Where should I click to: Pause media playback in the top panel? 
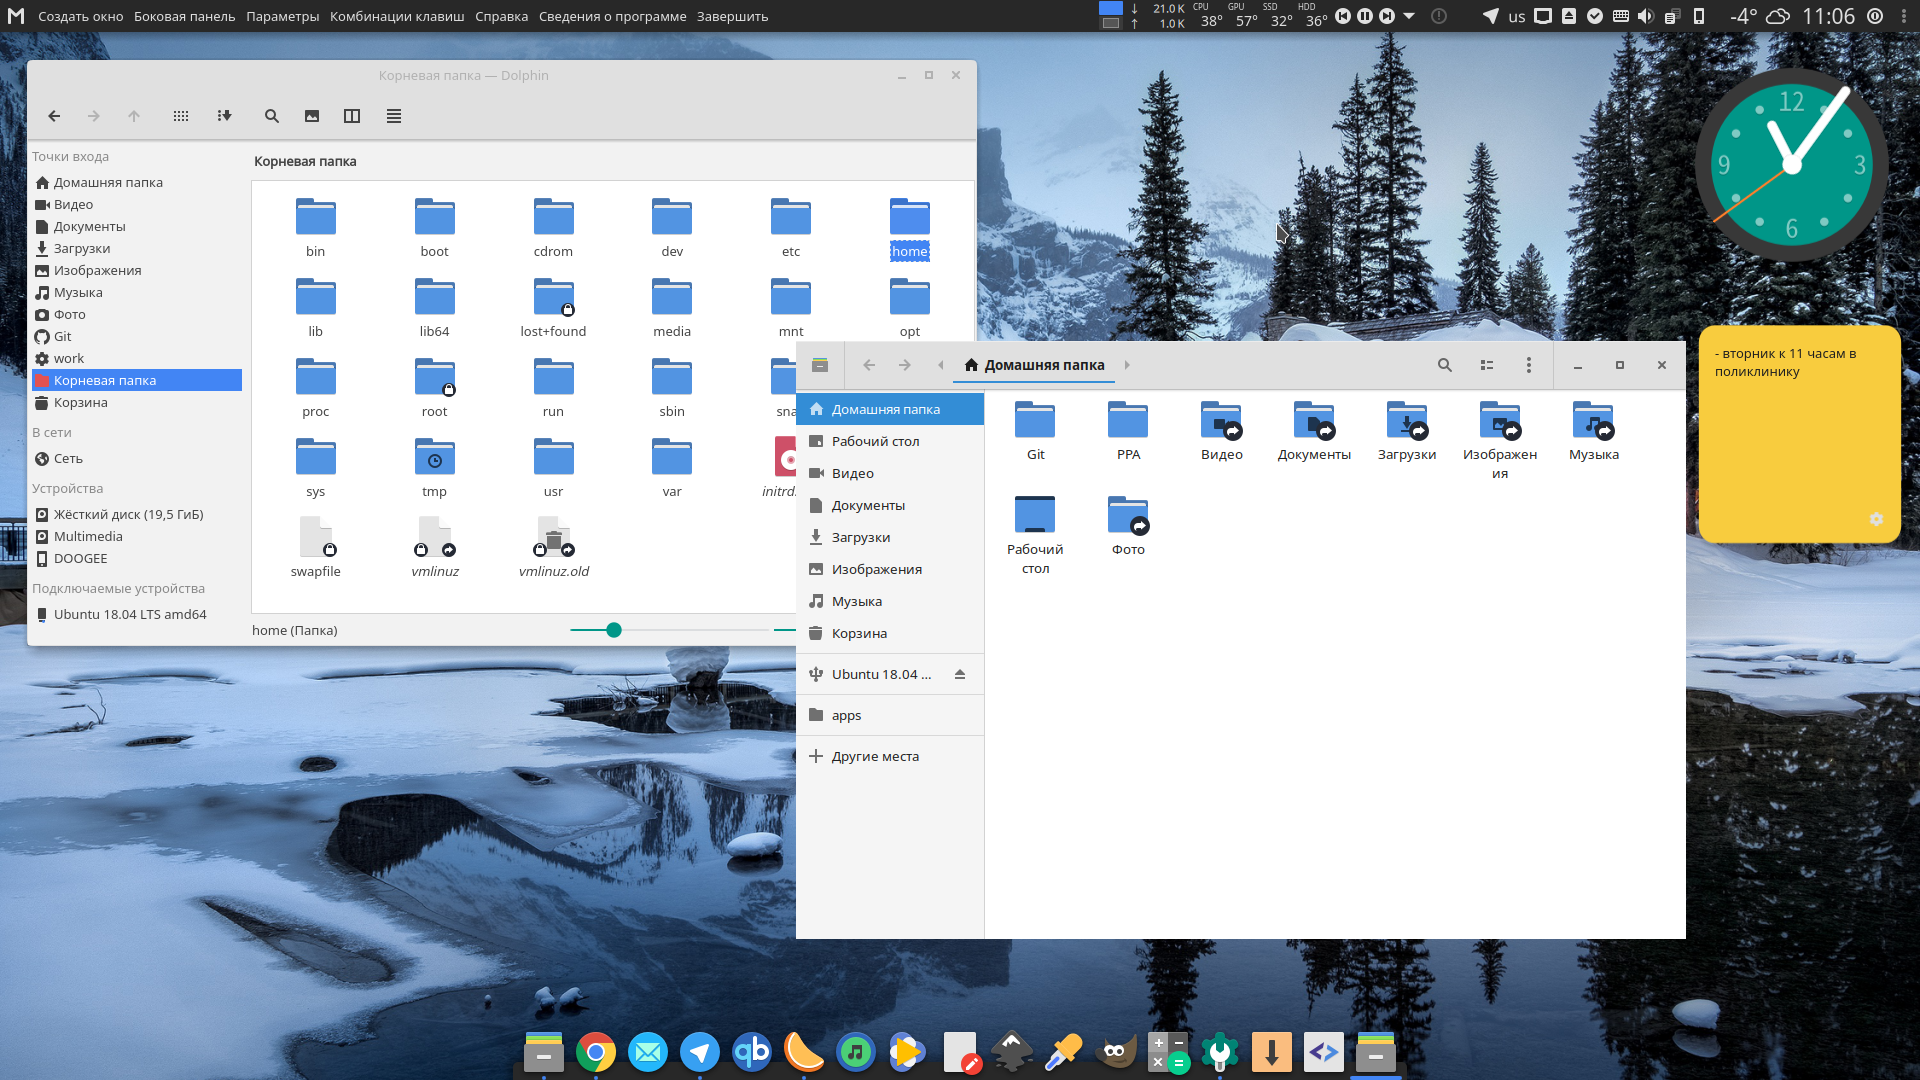tap(1363, 16)
